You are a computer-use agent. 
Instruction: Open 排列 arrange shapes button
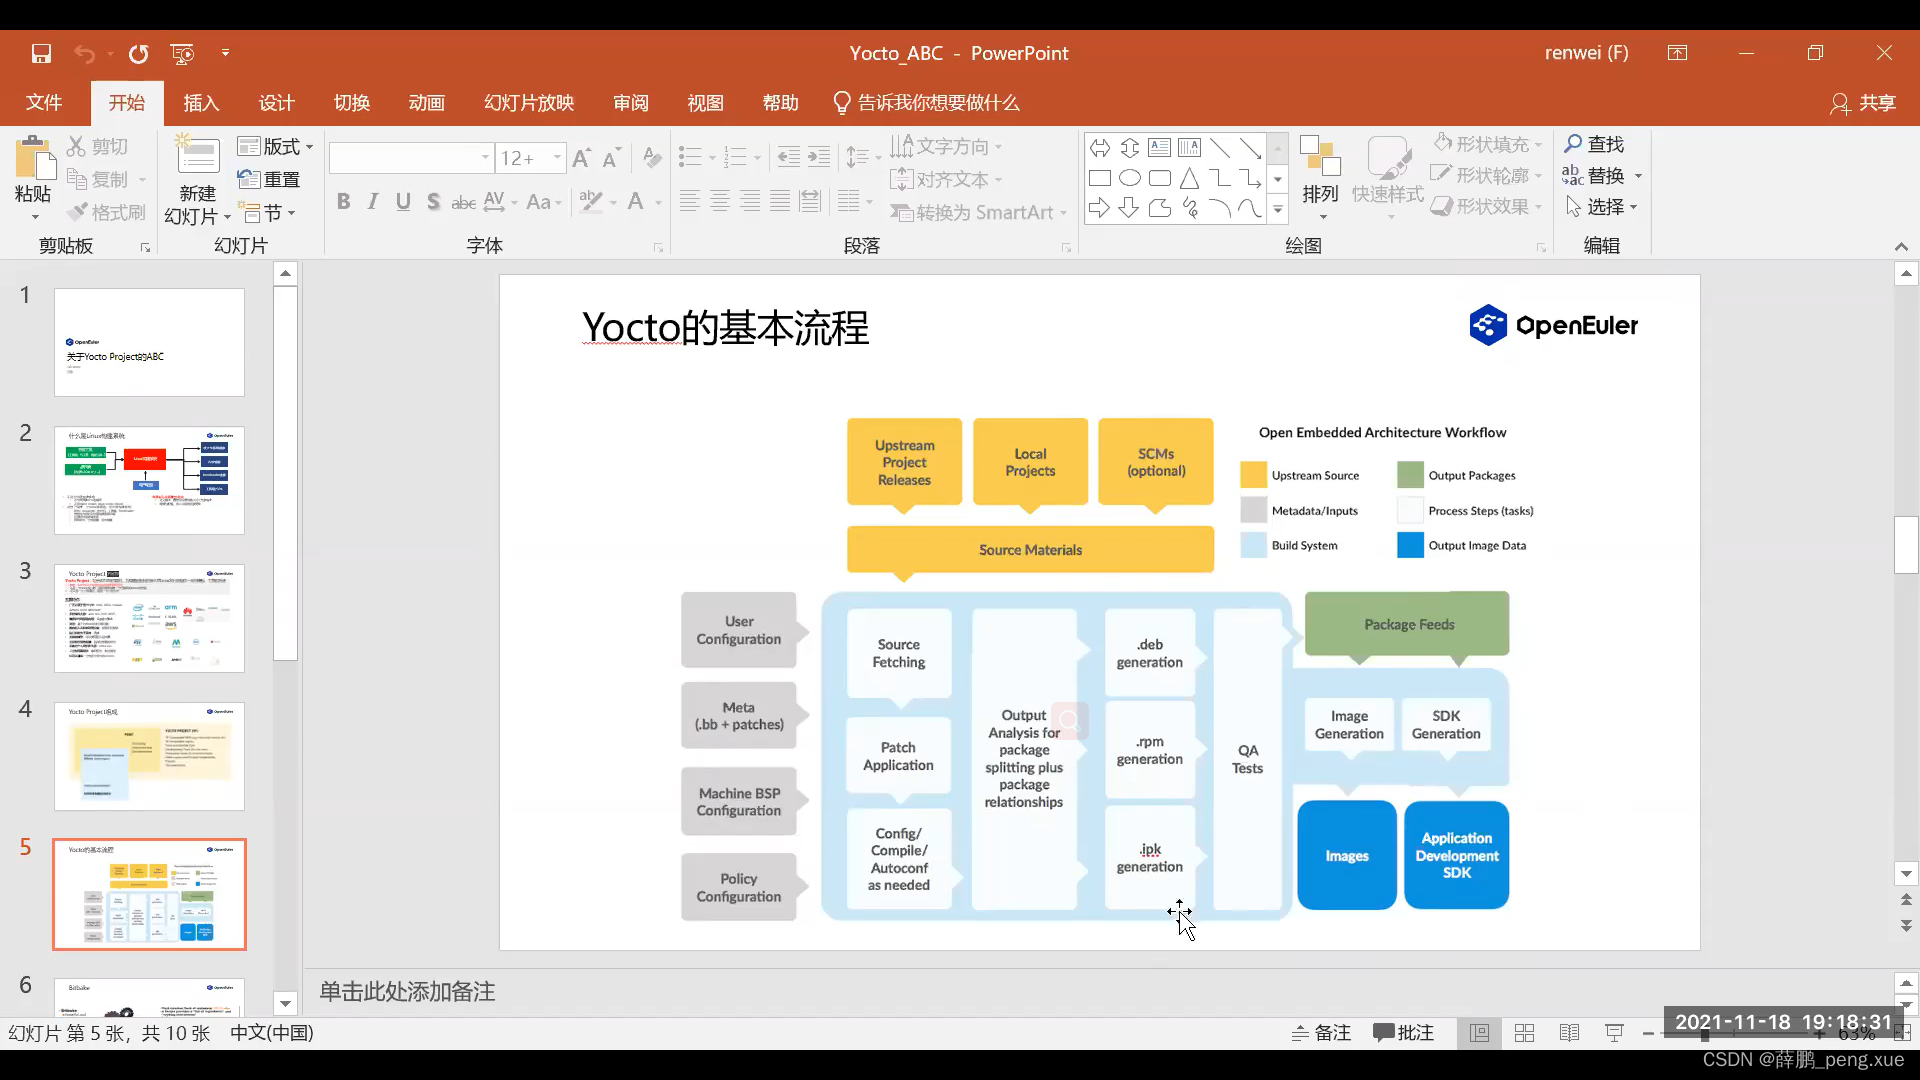1320,177
